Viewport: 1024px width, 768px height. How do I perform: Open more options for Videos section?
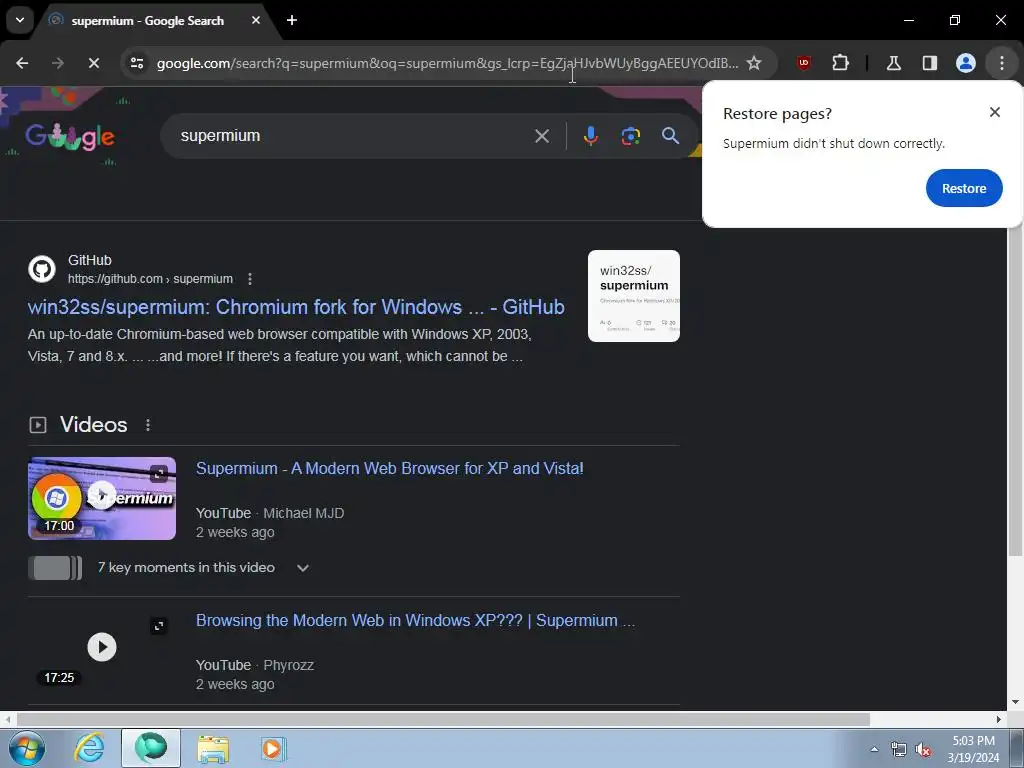pos(148,425)
